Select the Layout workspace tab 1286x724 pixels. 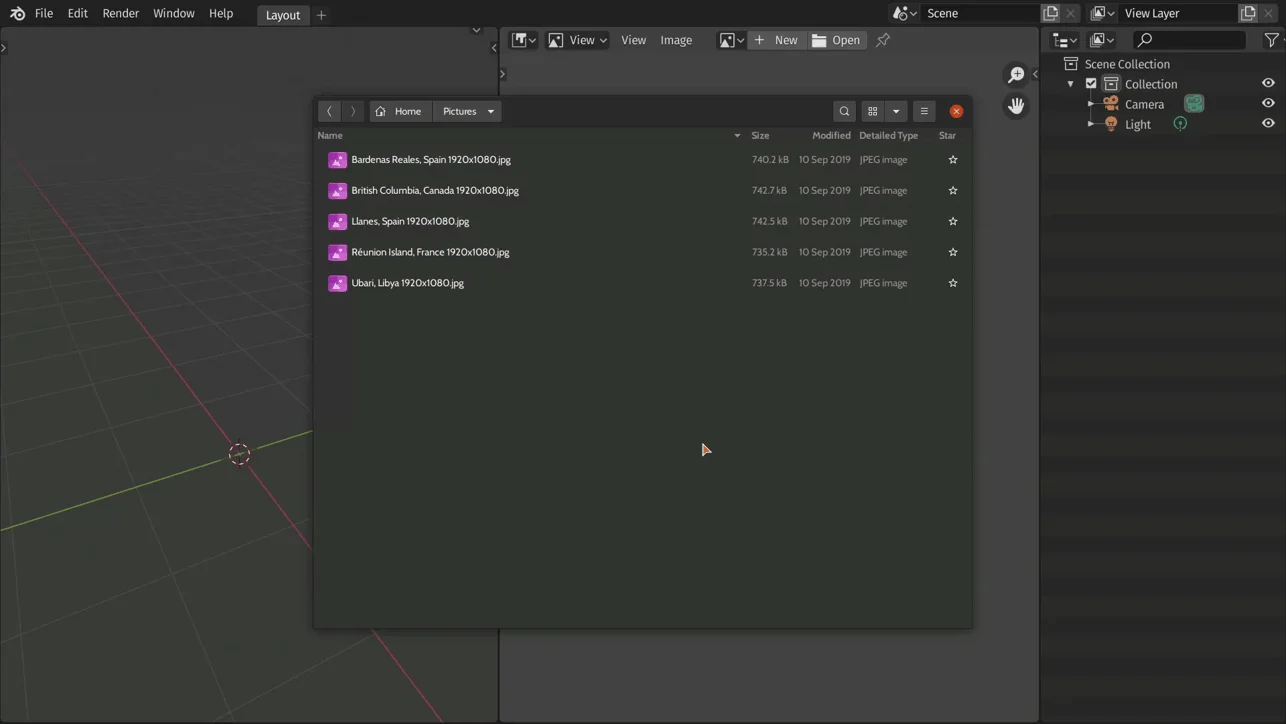pos(283,15)
